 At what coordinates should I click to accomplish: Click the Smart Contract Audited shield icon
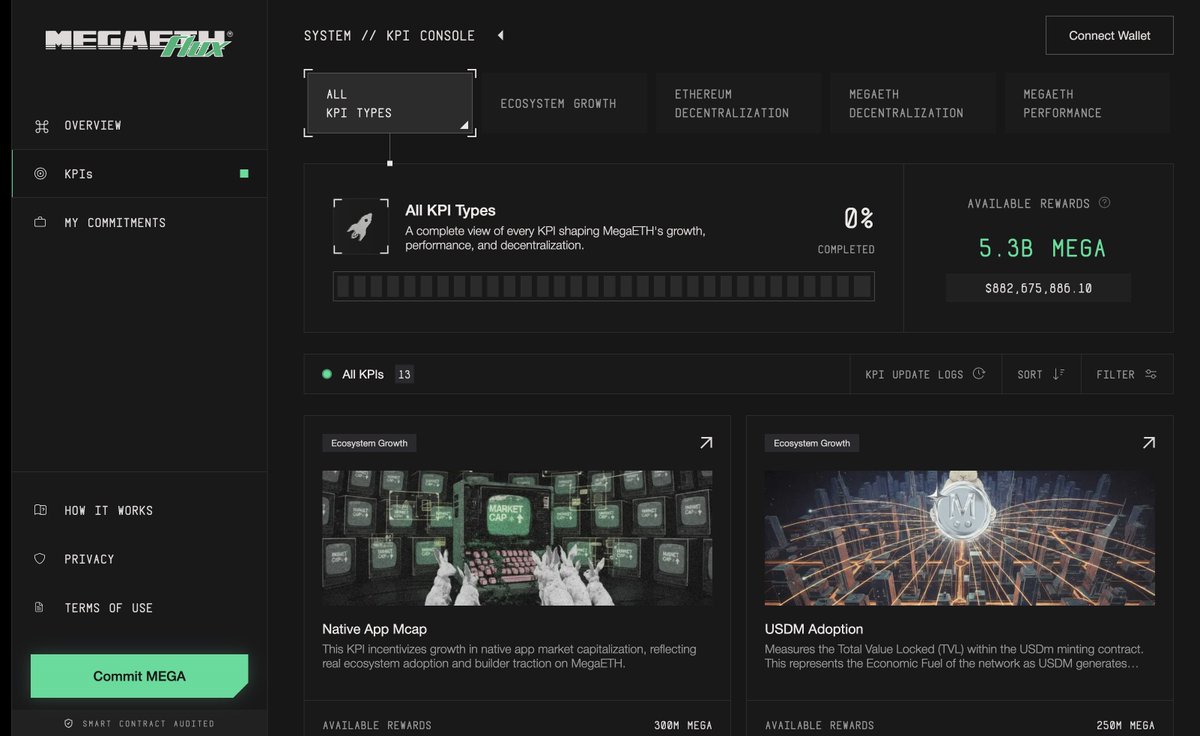pyautogui.click(x=68, y=723)
